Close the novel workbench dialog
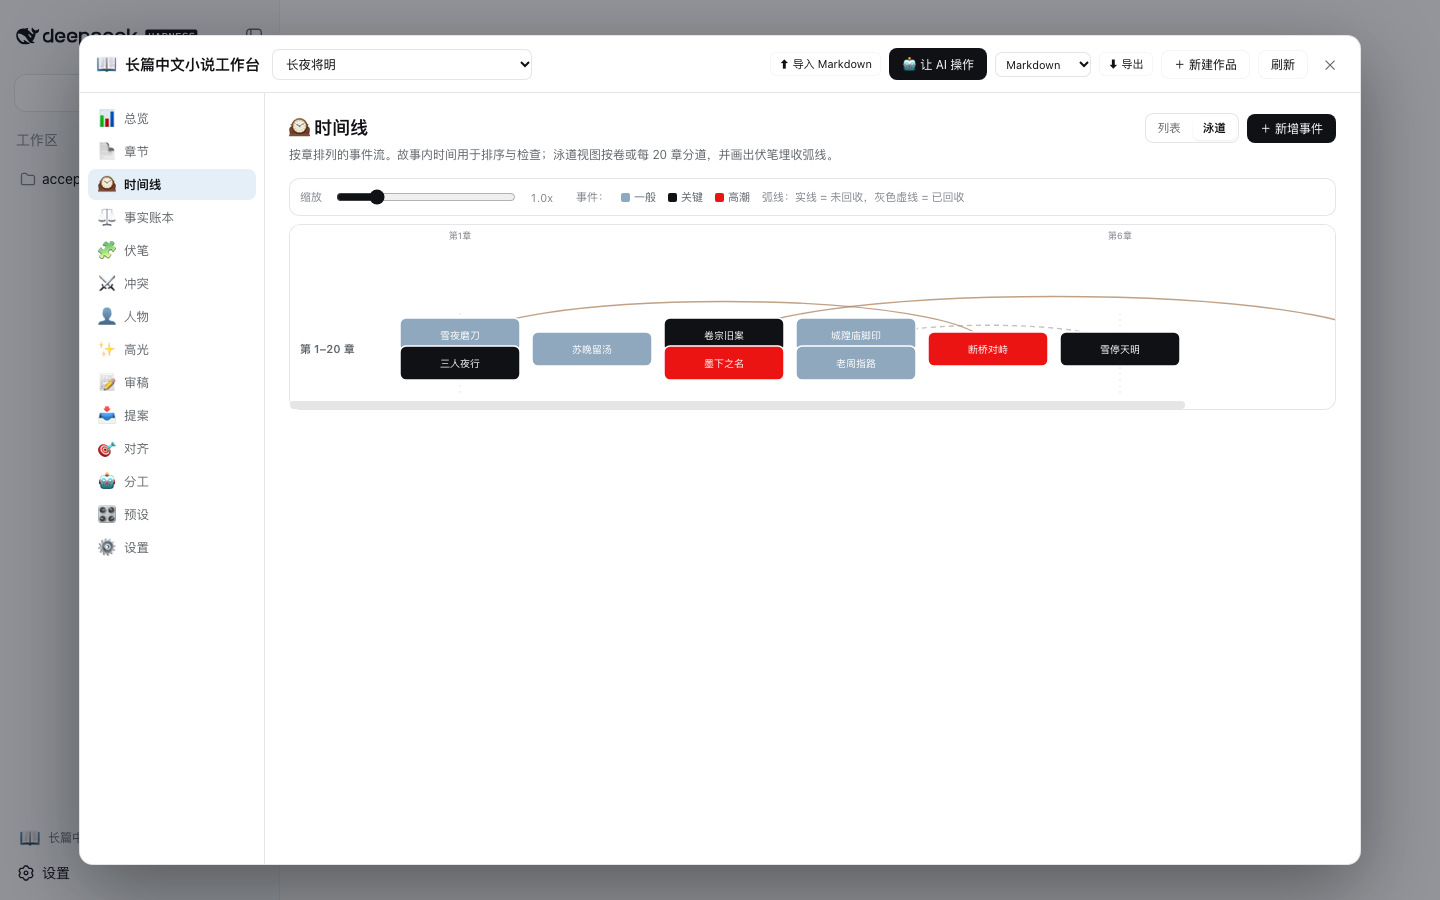The height and width of the screenshot is (900, 1440). point(1330,65)
